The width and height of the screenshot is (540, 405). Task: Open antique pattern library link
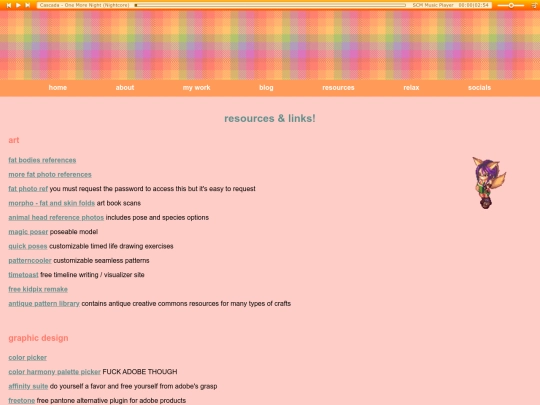pos(44,304)
